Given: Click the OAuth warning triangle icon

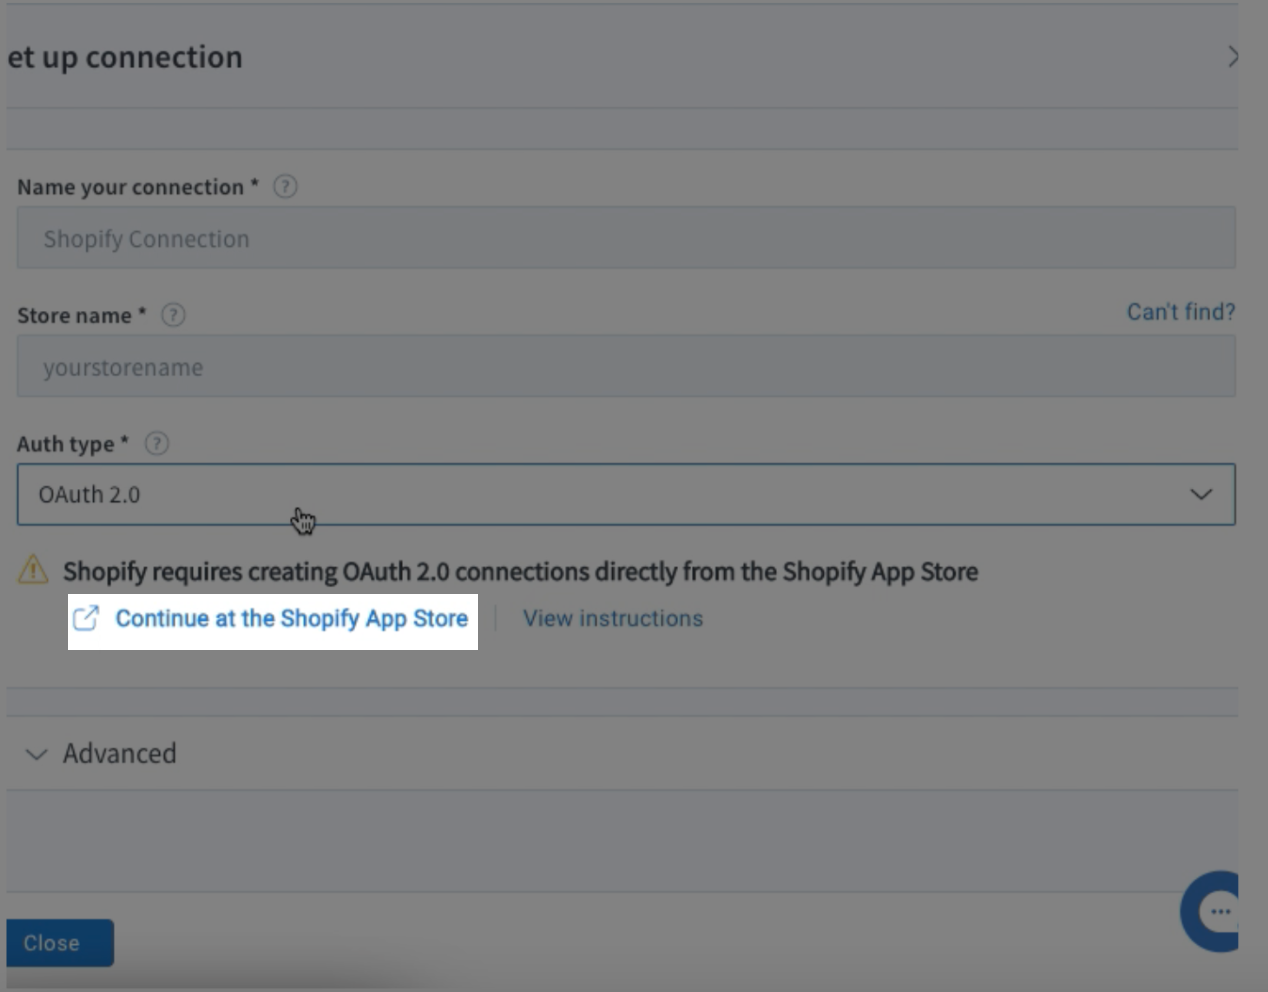Looking at the screenshot, I should 33,570.
